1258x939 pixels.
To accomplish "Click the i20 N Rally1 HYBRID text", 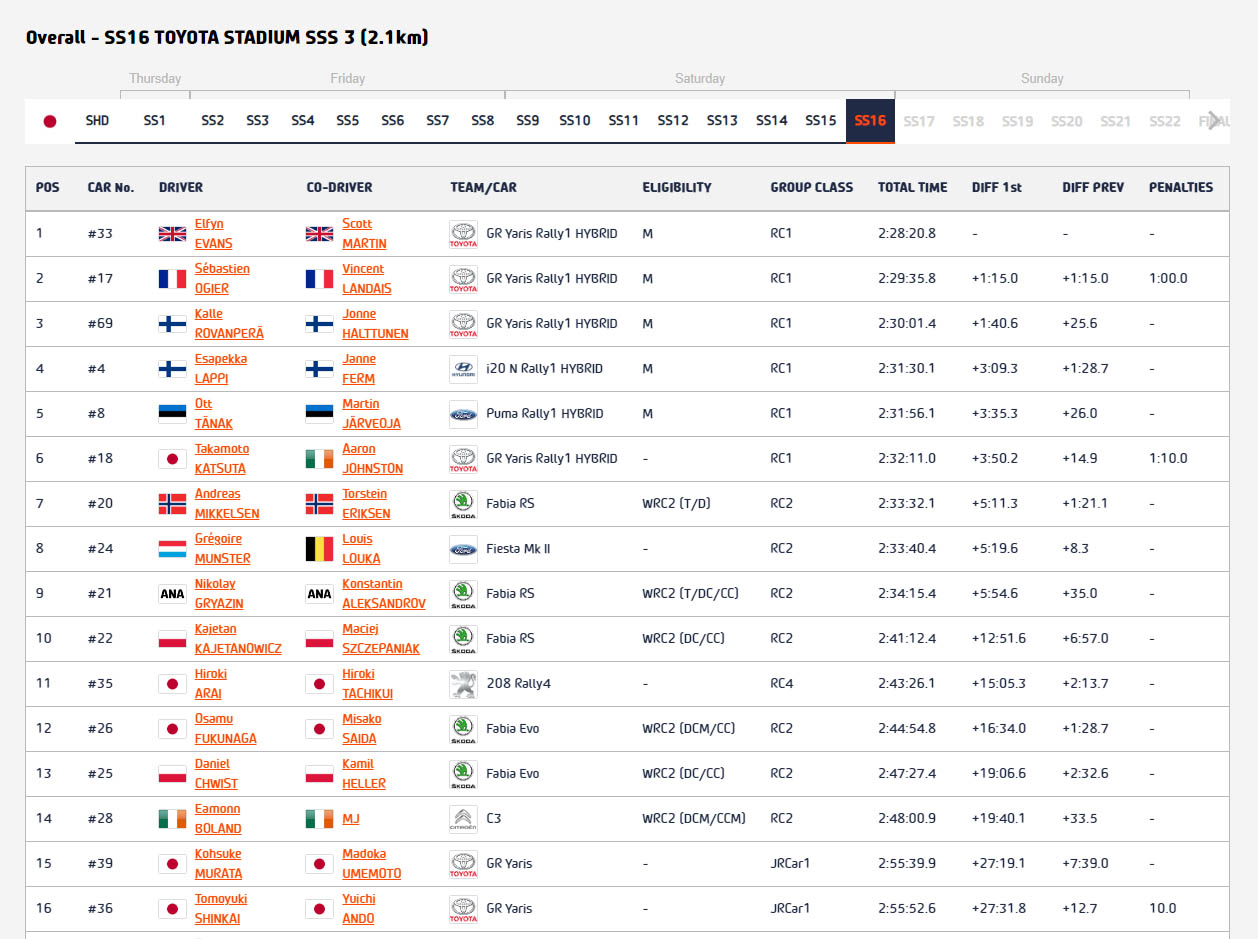I will tap(544, 369).
